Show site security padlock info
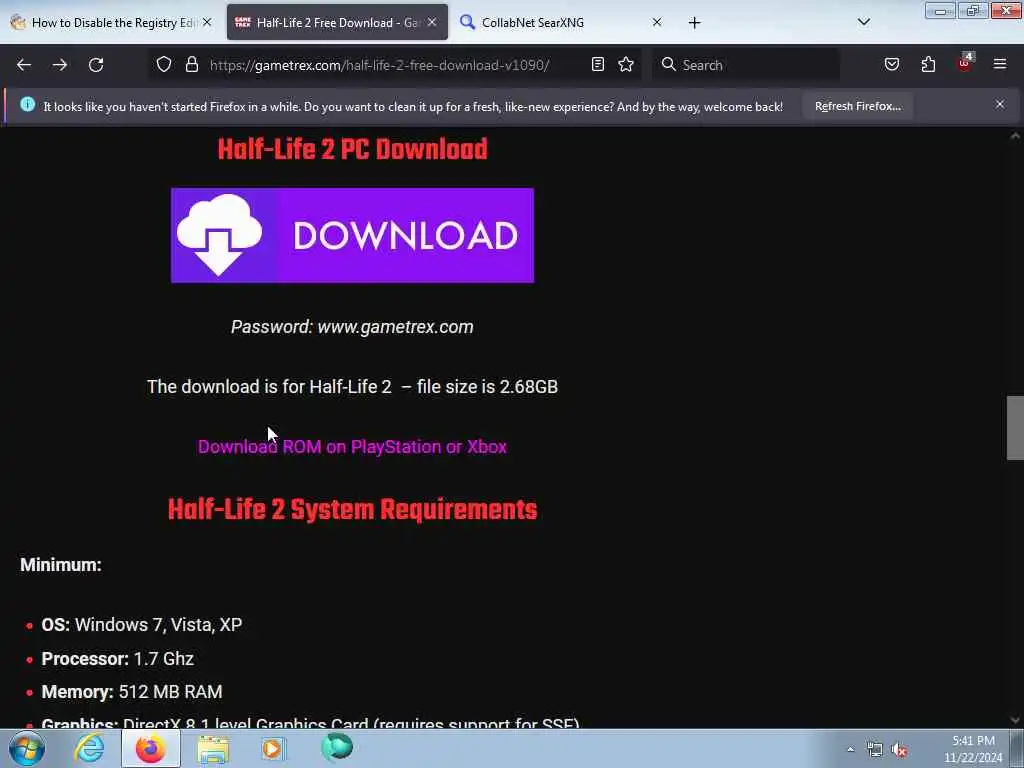This screenshot has width=1024, height=768. (191, 65)
